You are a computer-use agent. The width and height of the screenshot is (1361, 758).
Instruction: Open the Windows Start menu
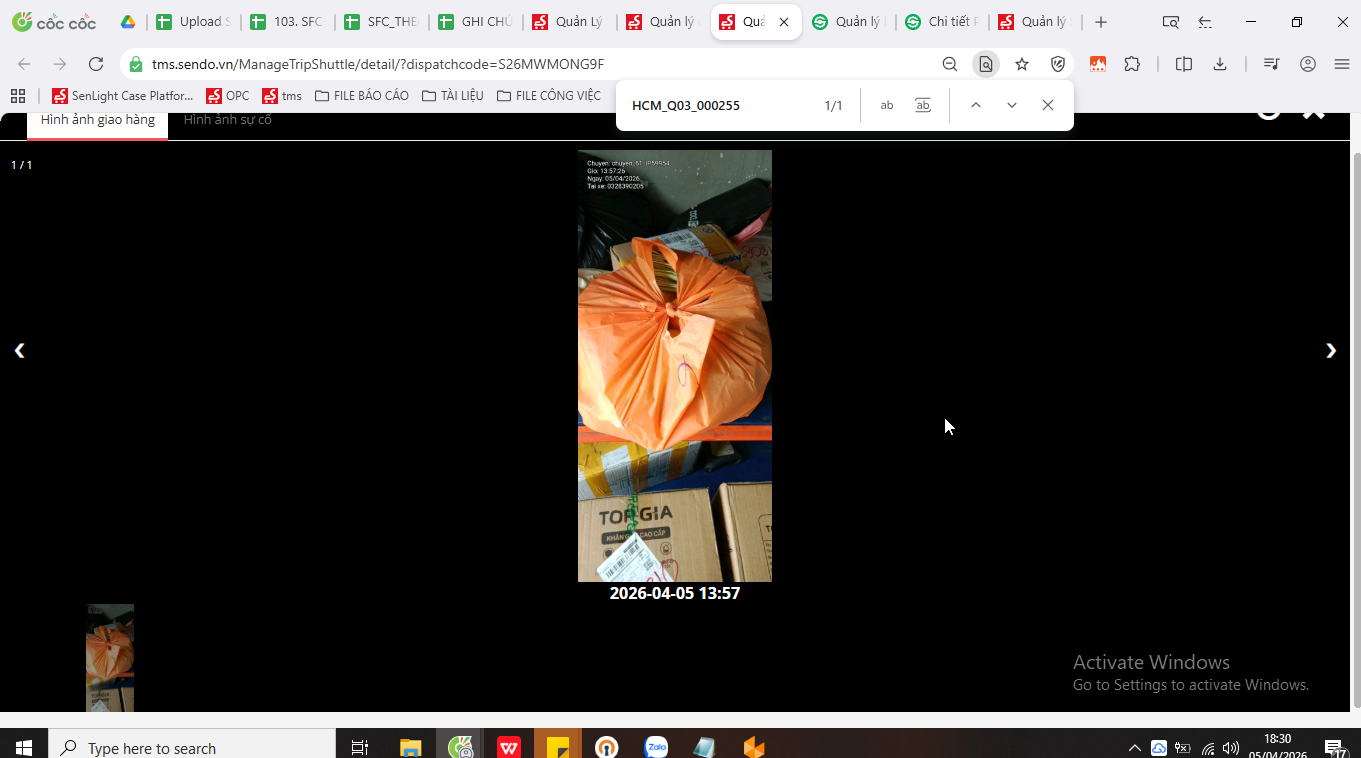click(x=24, y=747)
